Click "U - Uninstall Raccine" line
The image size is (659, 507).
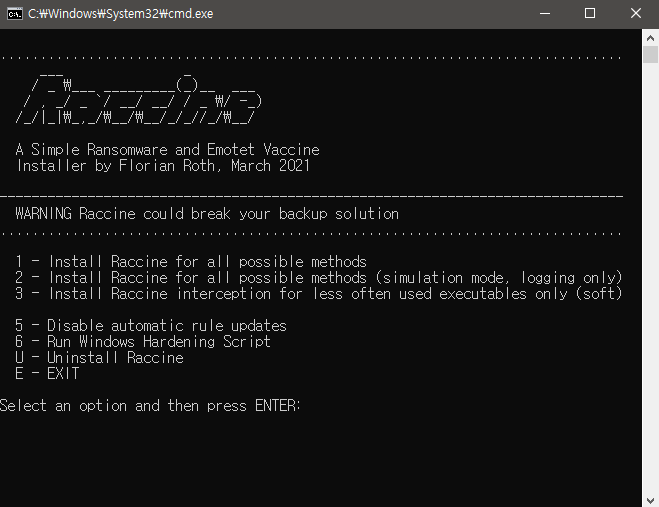tap(99, 357)
